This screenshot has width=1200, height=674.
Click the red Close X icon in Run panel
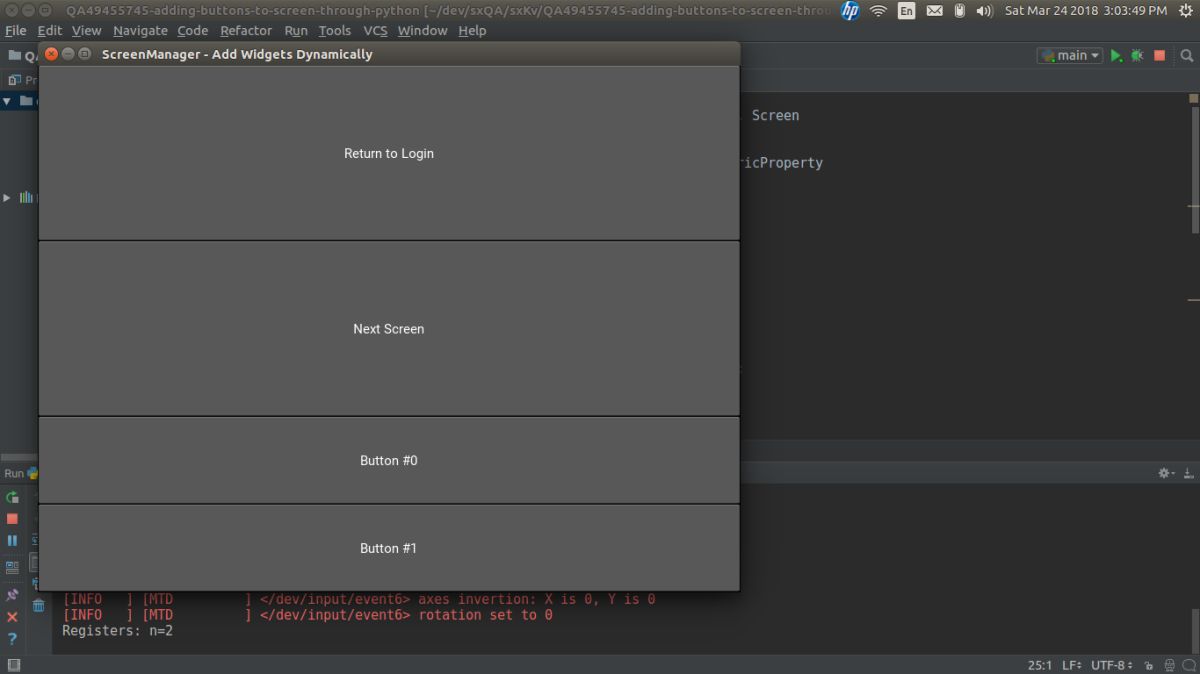point(12,617)
